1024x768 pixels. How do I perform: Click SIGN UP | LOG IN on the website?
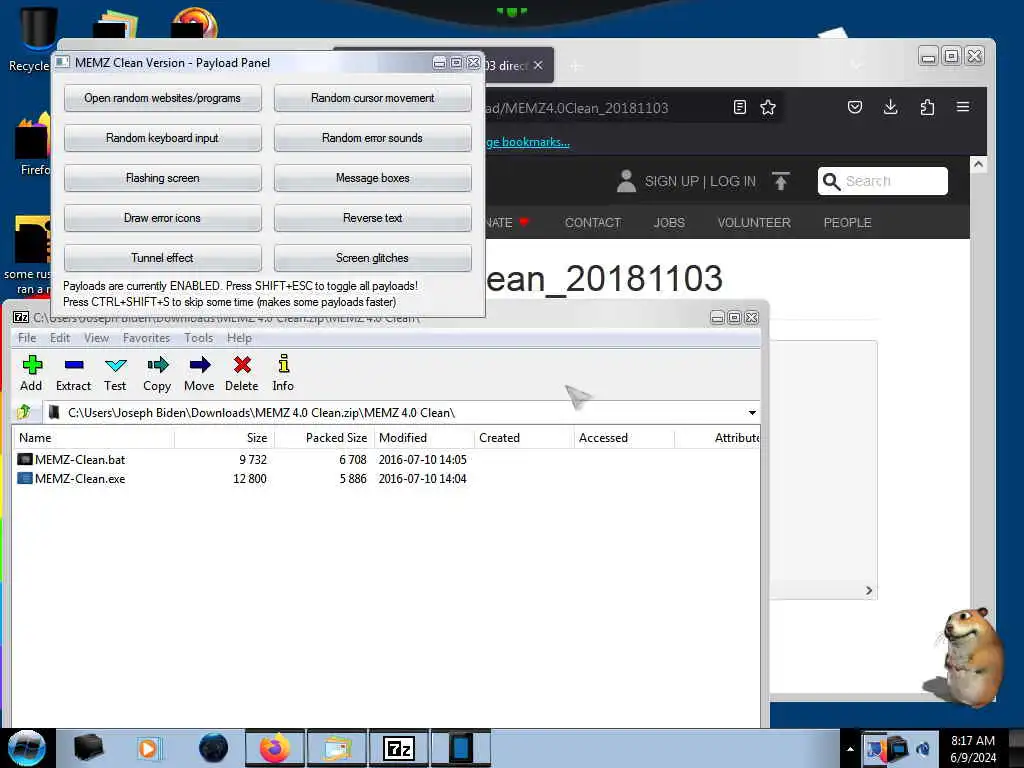coord(700,181)
